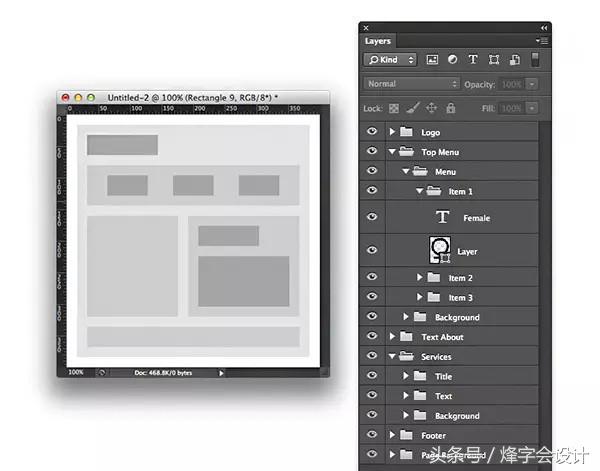Hide the smart object named Layer

click(x=372, y=250)
